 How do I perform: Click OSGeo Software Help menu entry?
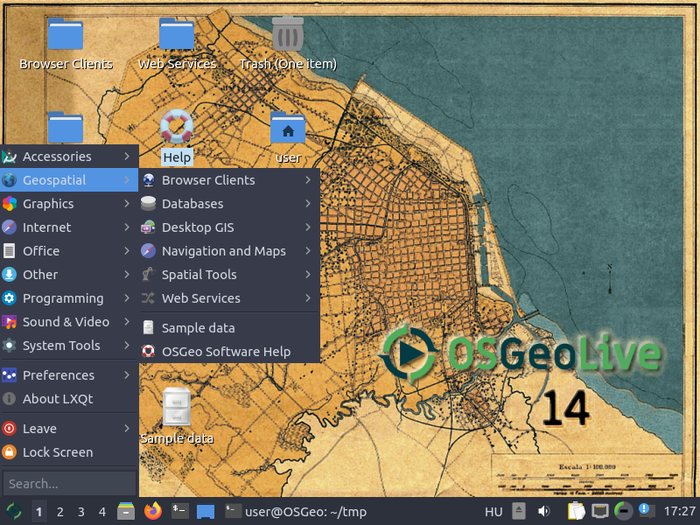pyautogui.click(x=226, y=351)
